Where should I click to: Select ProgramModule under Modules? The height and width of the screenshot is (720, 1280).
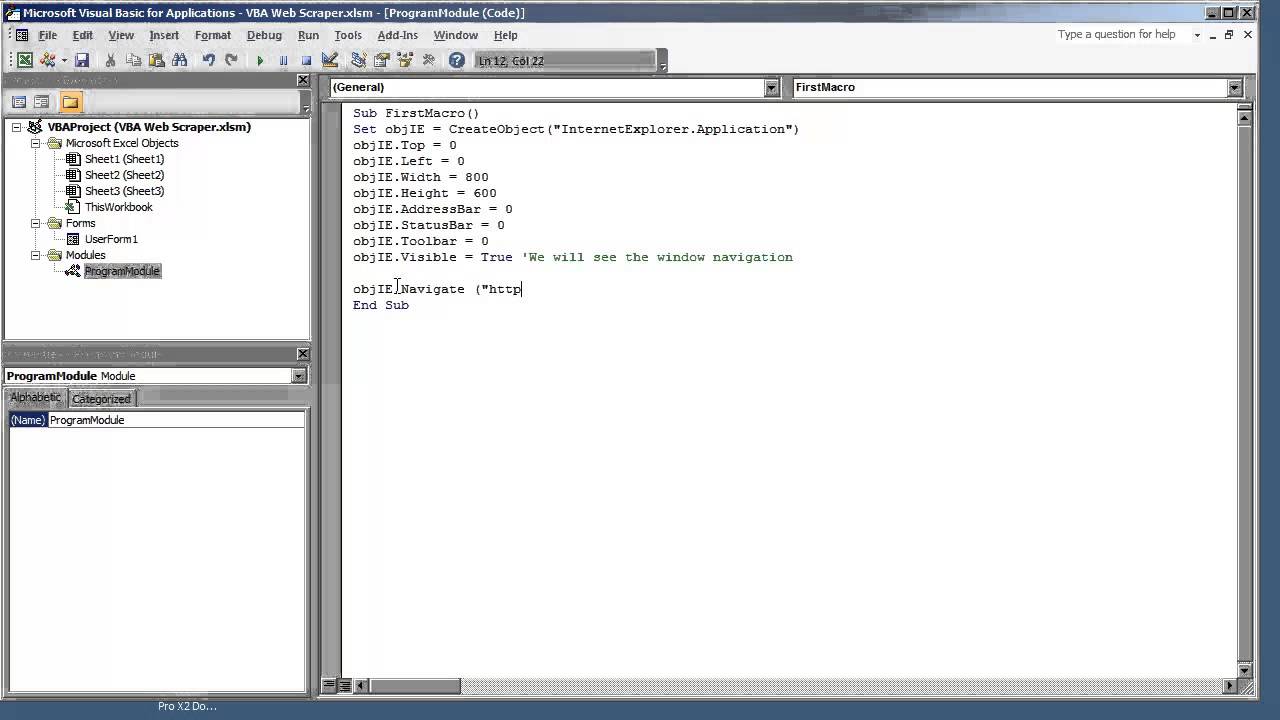[122, 271]
